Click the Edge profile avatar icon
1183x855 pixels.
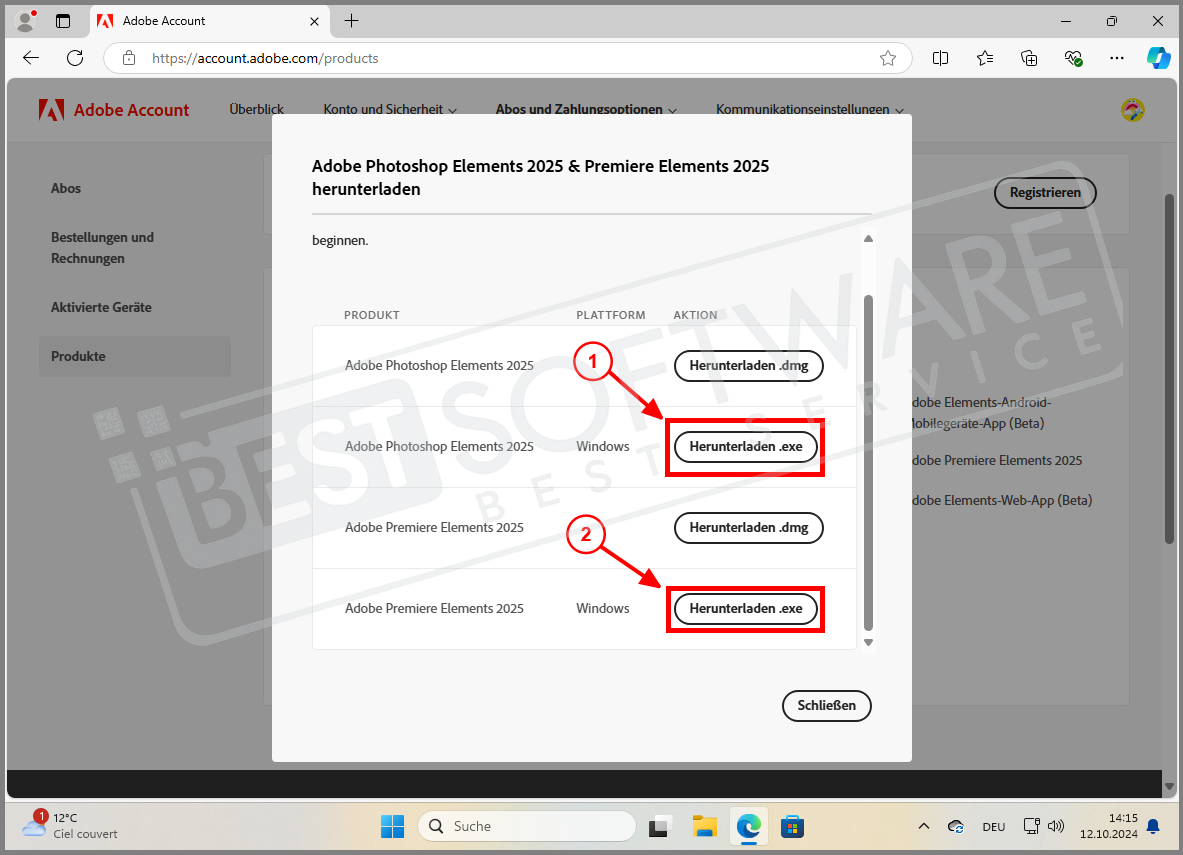[x=26, y=21]
